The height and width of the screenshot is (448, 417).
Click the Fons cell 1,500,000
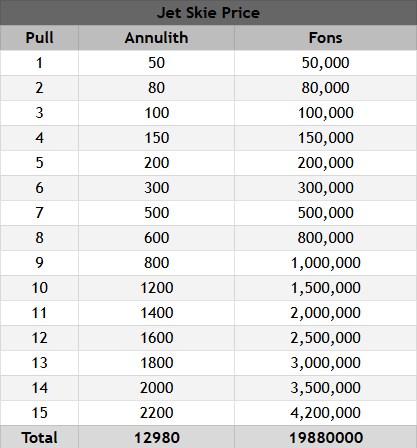click(326, 288)
